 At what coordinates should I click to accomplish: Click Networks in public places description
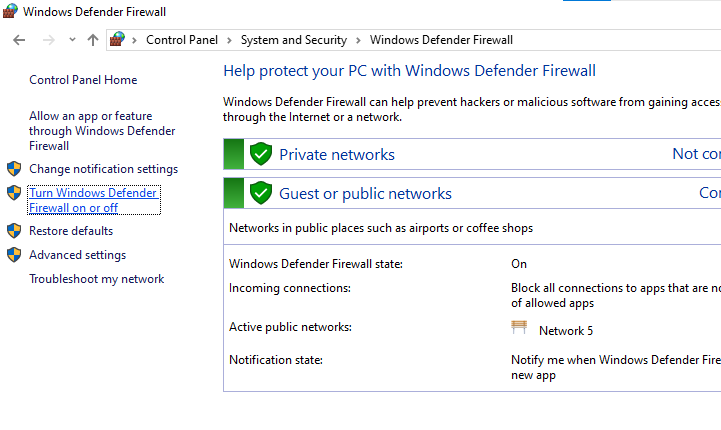click(381, 228)
